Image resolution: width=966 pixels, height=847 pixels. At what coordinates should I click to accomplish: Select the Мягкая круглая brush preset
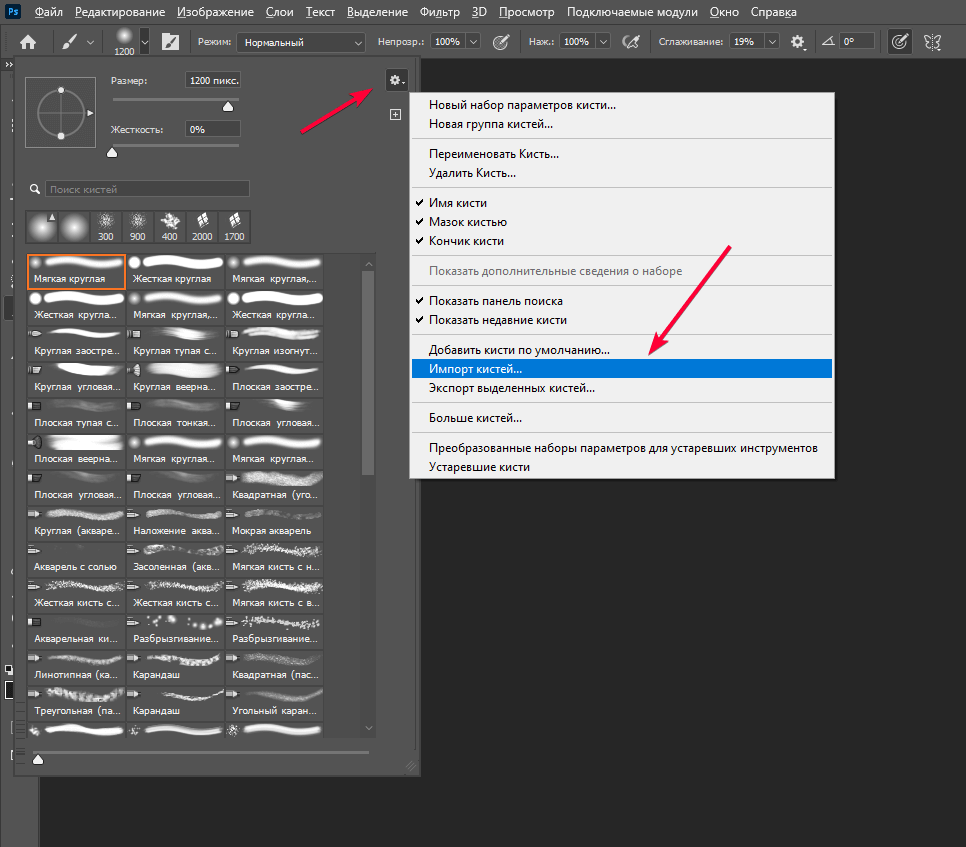click(x=76, y=272)
